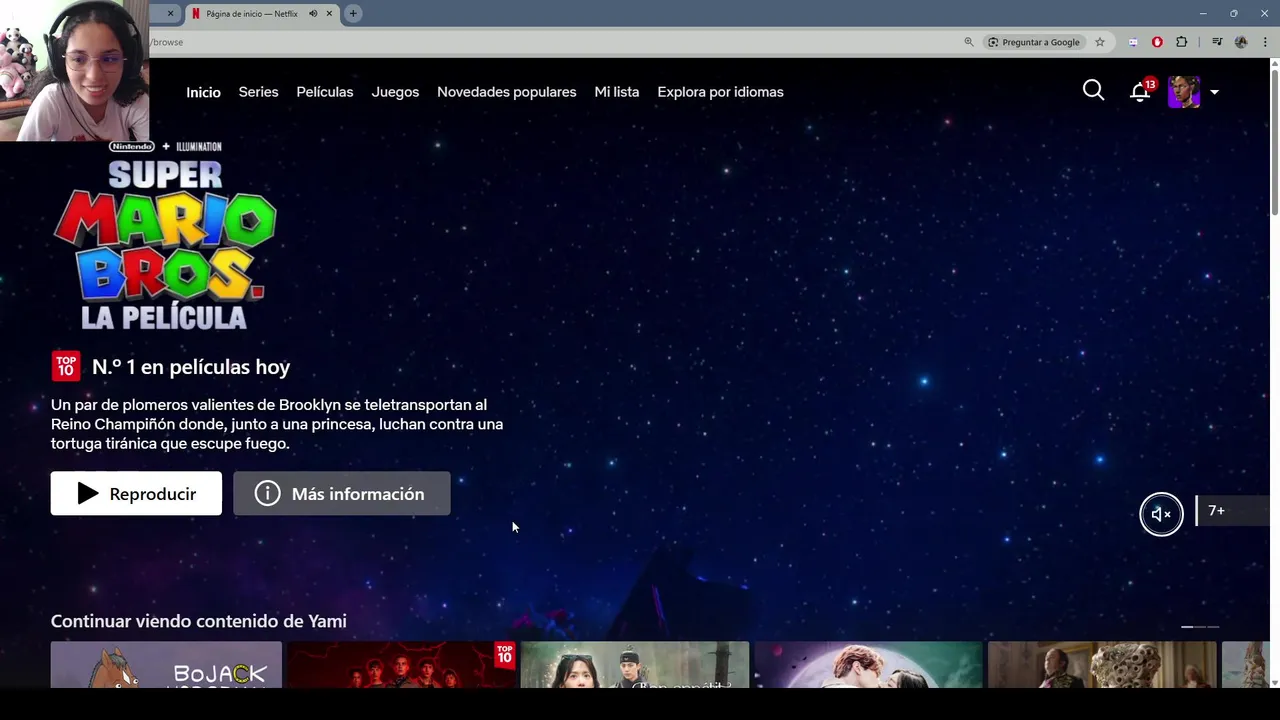
Task: Mute the tab using the speaker icon
Action: [x=313, y=13]
